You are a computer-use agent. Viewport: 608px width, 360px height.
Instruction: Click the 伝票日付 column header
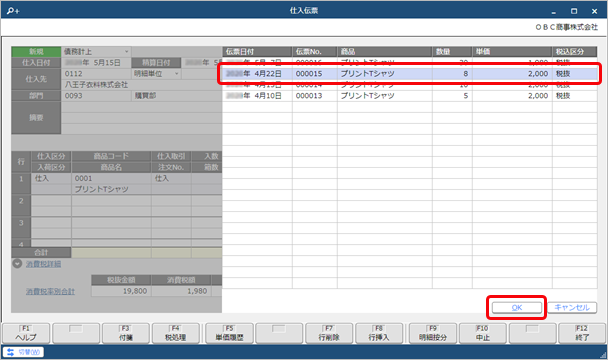pos(257,52)
